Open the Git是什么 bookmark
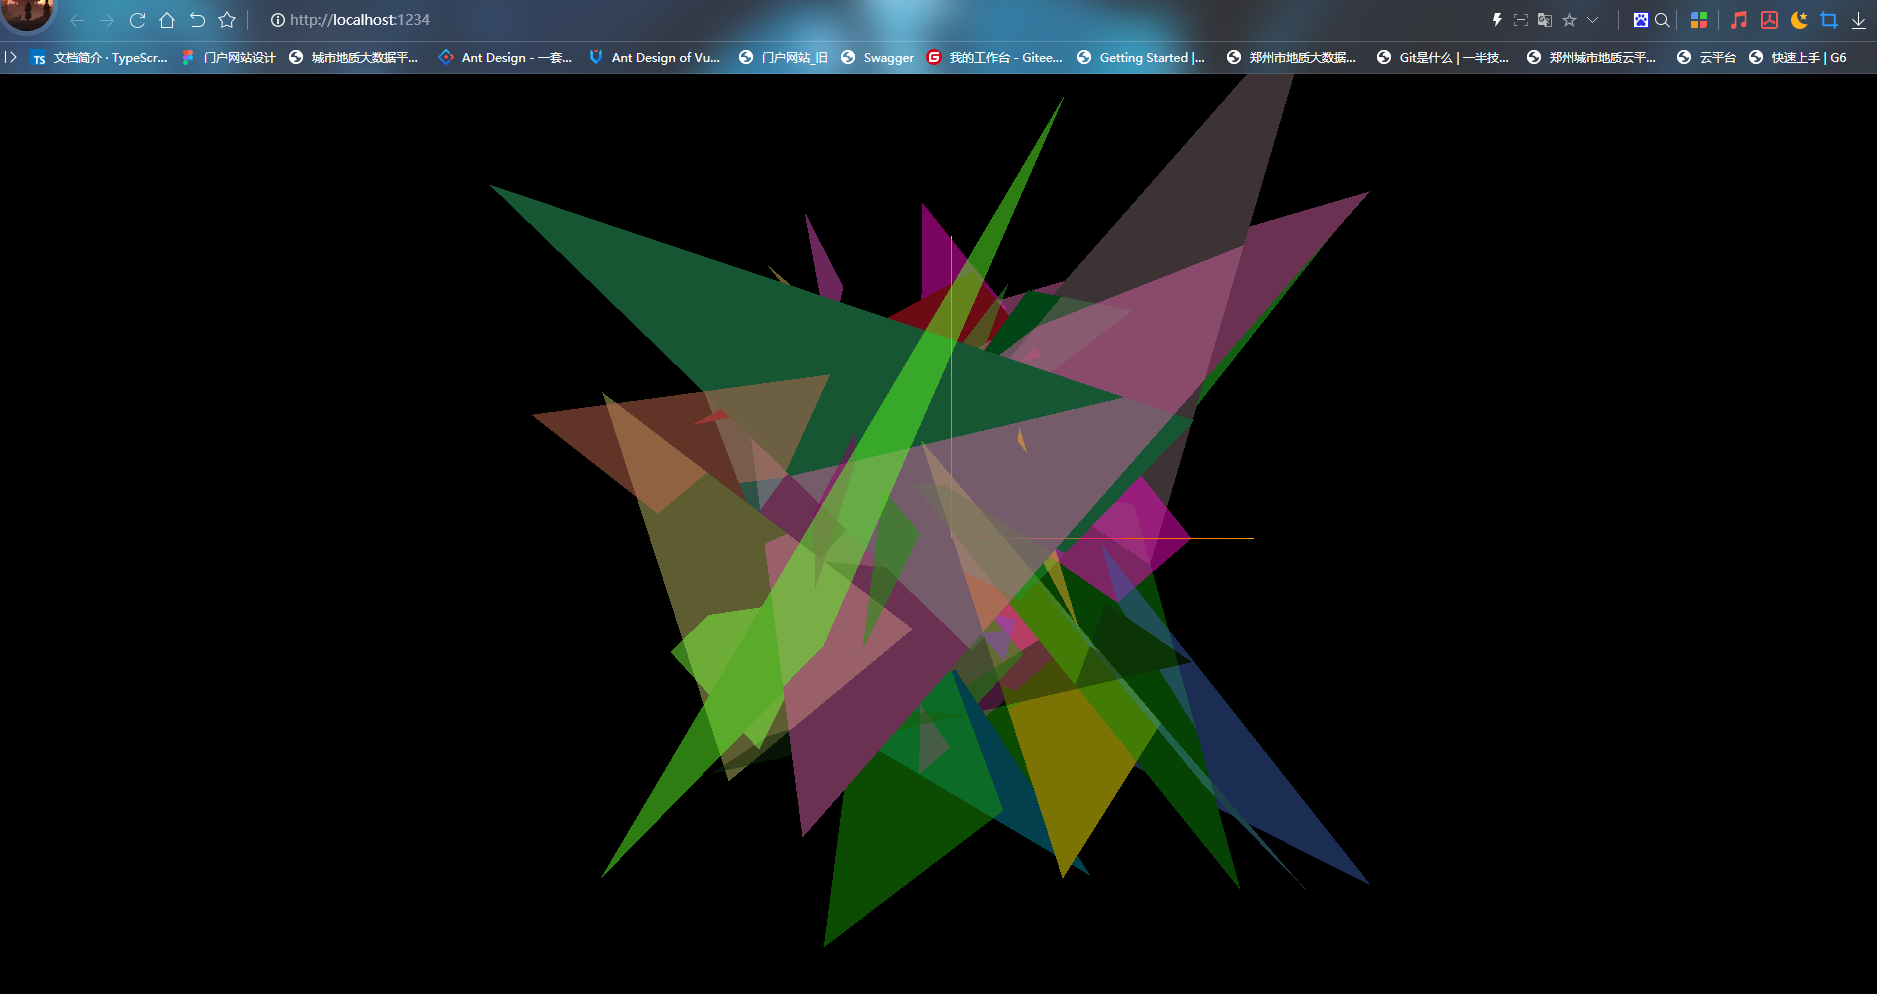1877x994 pixels. [1443, 58]
